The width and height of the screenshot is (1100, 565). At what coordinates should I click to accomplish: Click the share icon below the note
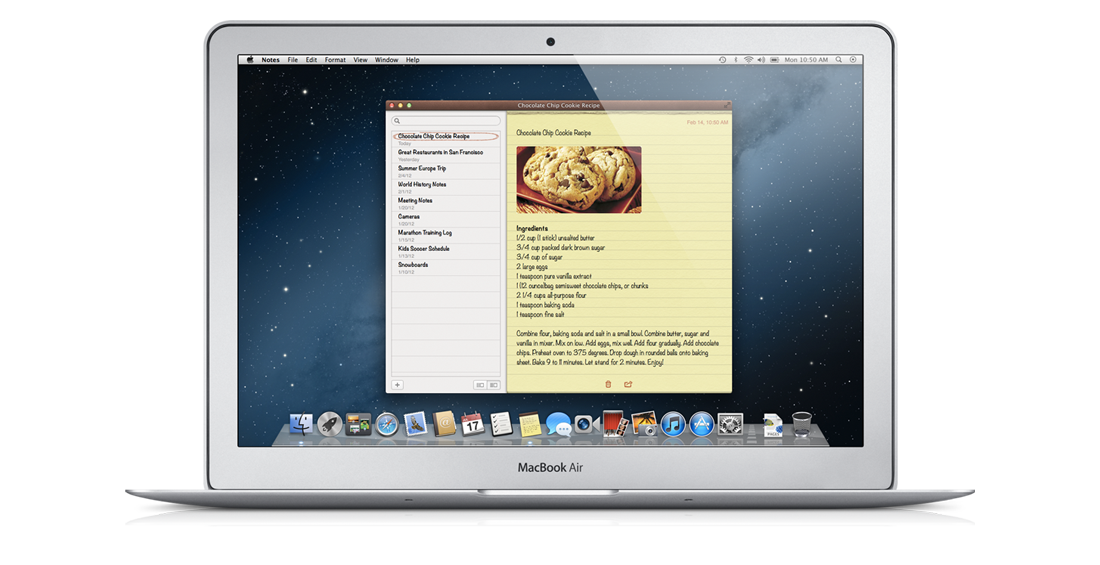pyautogui.click(x=628, y=384)
